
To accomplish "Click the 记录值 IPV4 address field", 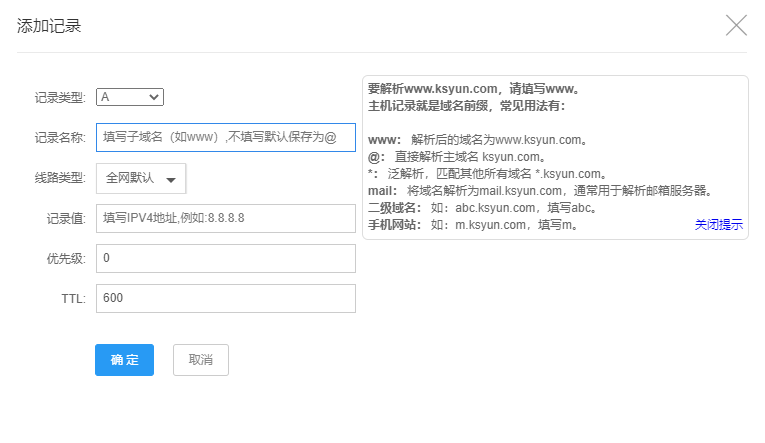I will click(226, 219).
